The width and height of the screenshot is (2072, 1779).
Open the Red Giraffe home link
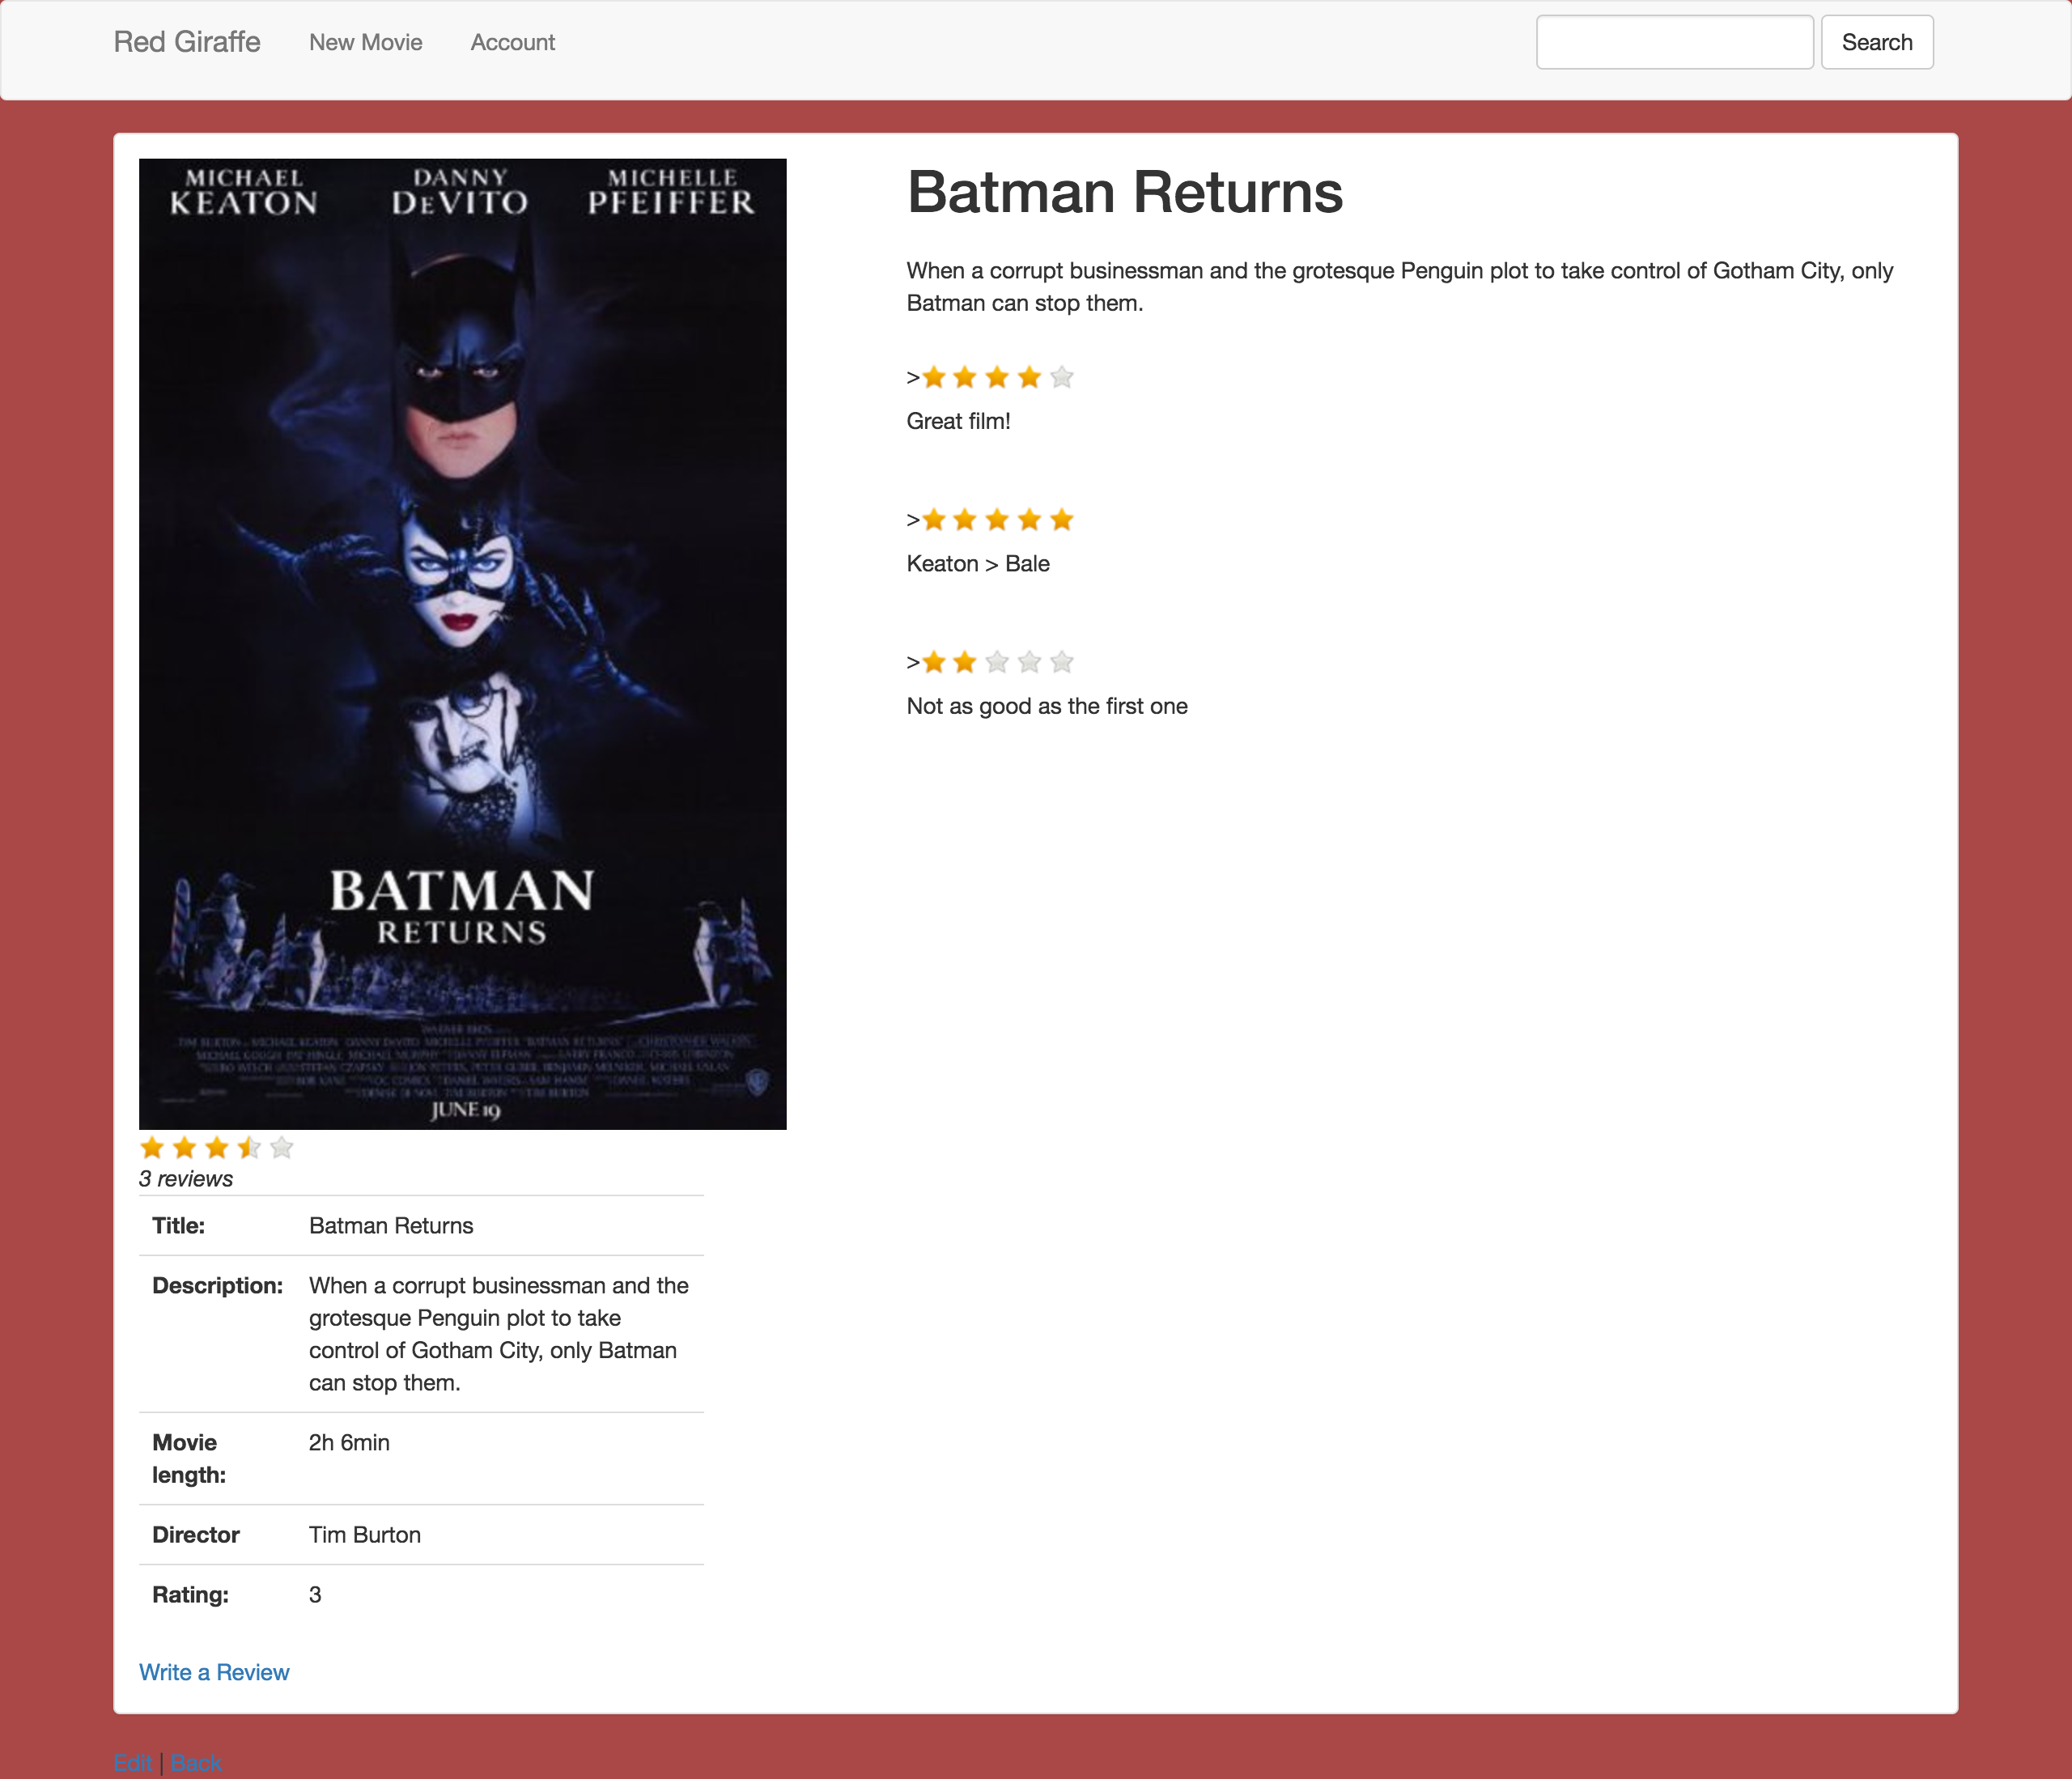(x=187, y=42)
